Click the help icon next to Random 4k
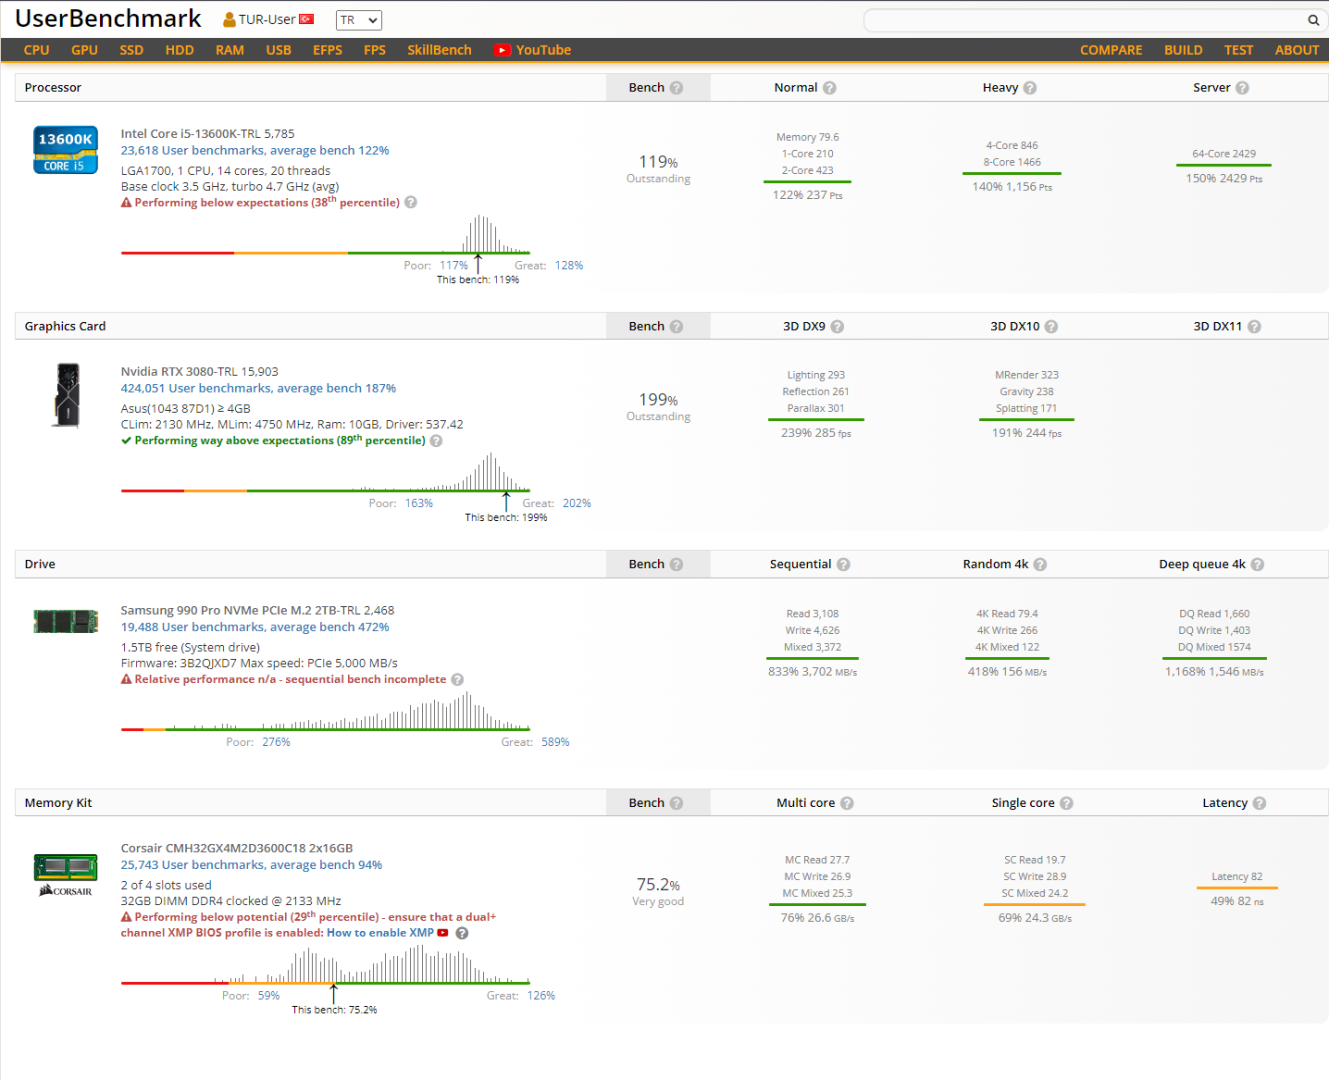The width and height of the screenshot is (1329, 1080). pyautogui.click(x=1040, y=565)
